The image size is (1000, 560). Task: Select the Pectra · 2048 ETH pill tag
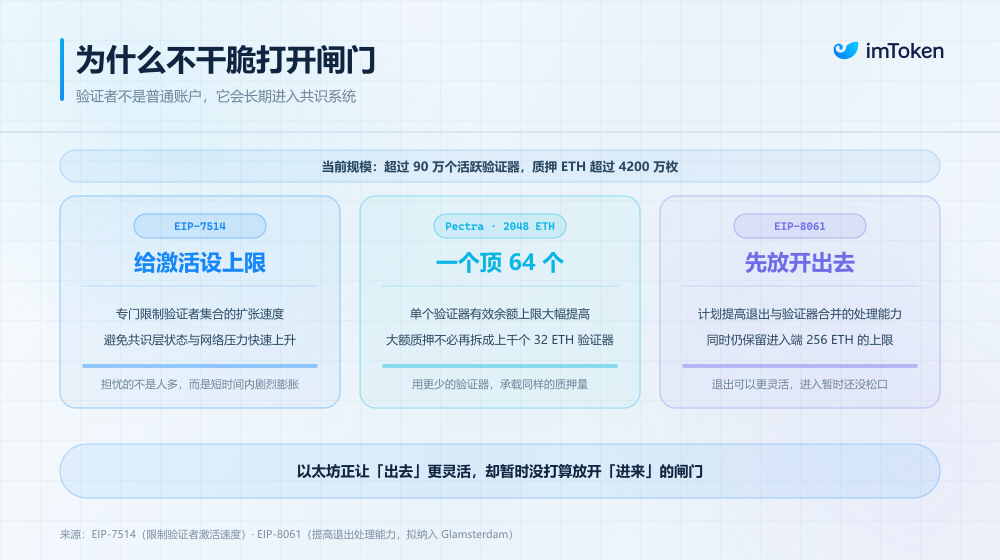[499, 226]
